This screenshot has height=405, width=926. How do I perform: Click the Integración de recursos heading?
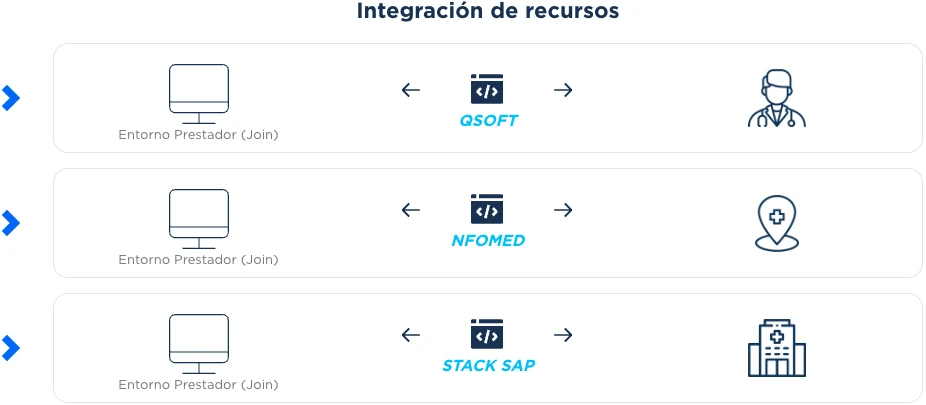coord(488,12)
